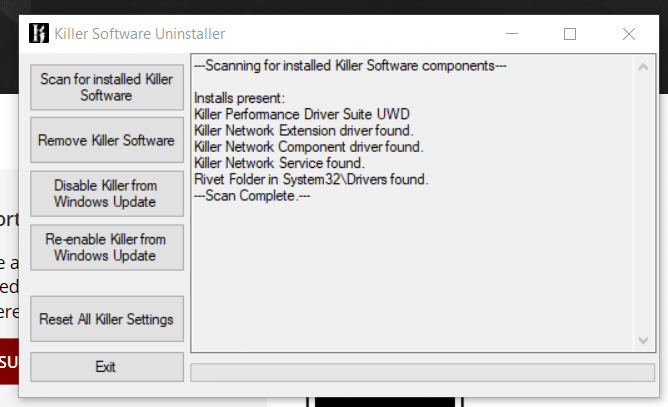
Task: Click the Exit button
Action: tap(107, 367)
